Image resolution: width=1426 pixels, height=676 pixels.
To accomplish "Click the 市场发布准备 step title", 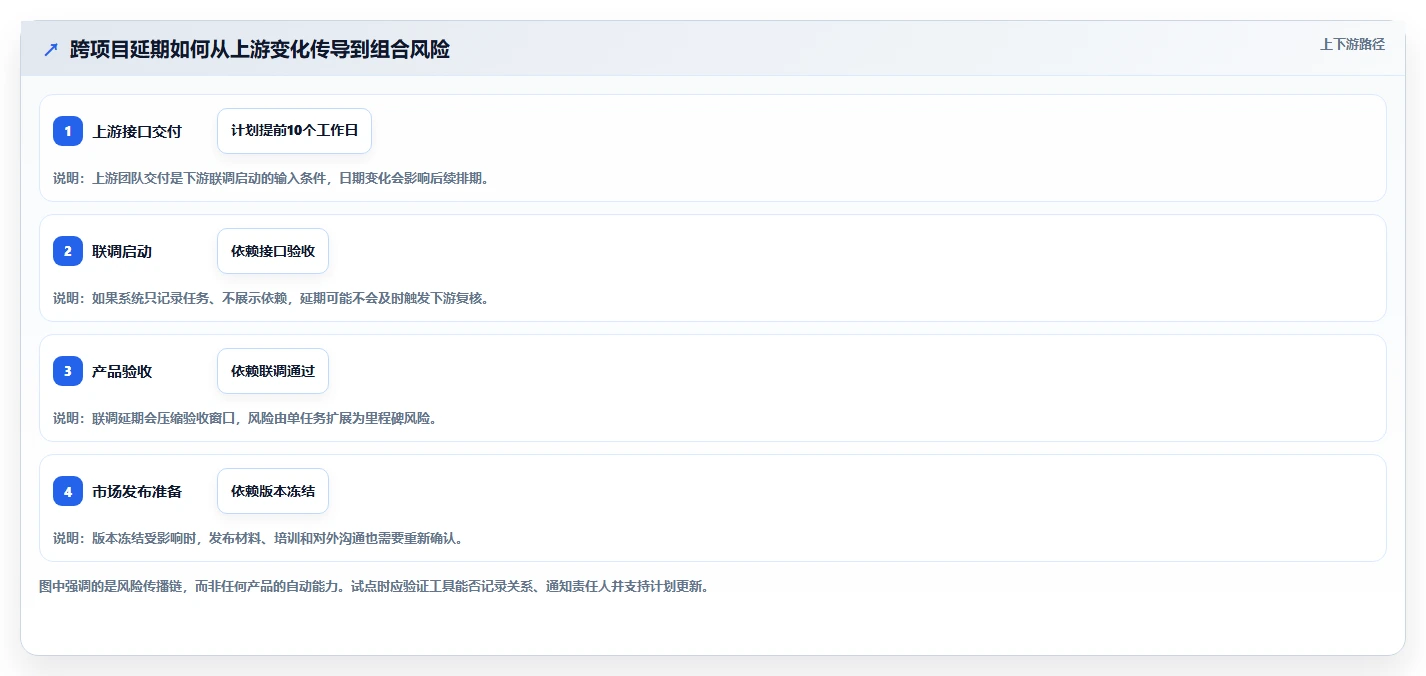I will [137, 491].
